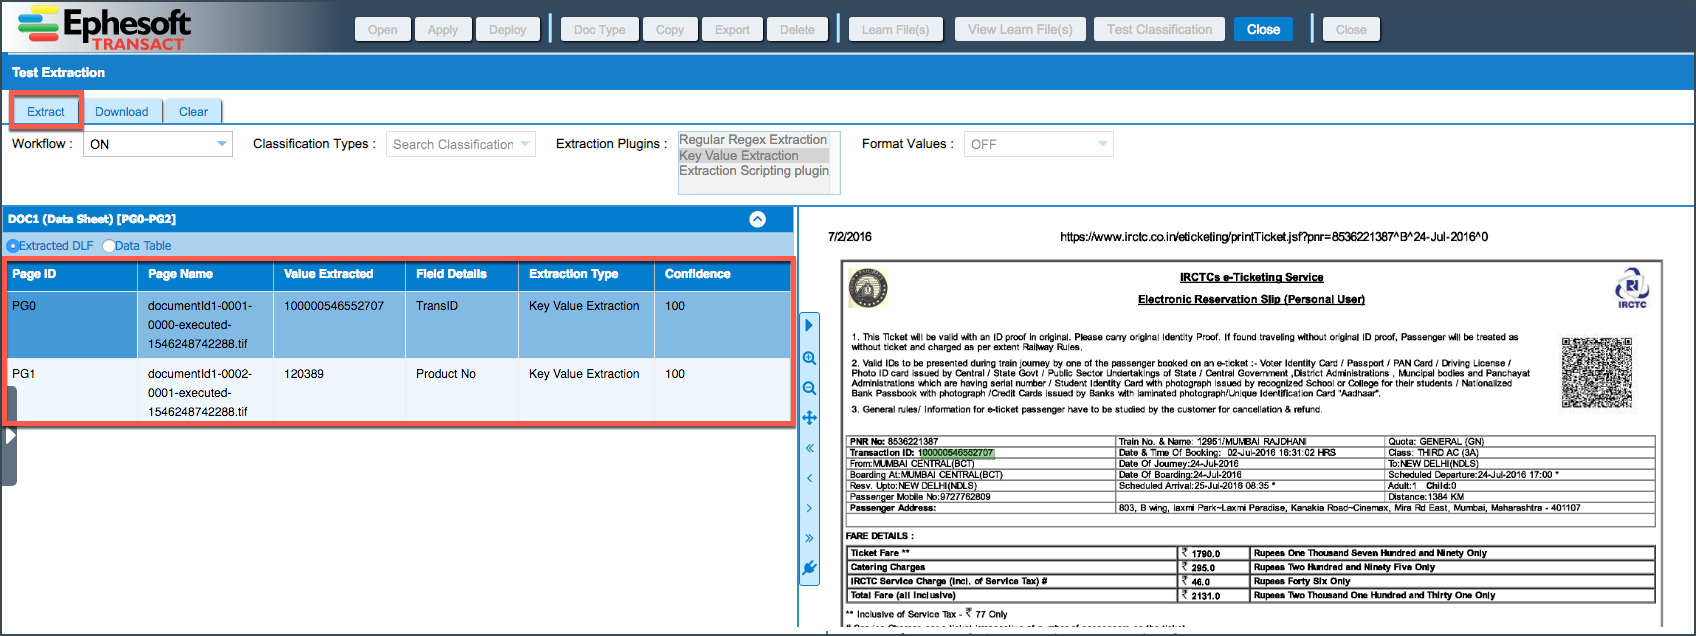Select the Data Table radio button

tap(108, 246)
